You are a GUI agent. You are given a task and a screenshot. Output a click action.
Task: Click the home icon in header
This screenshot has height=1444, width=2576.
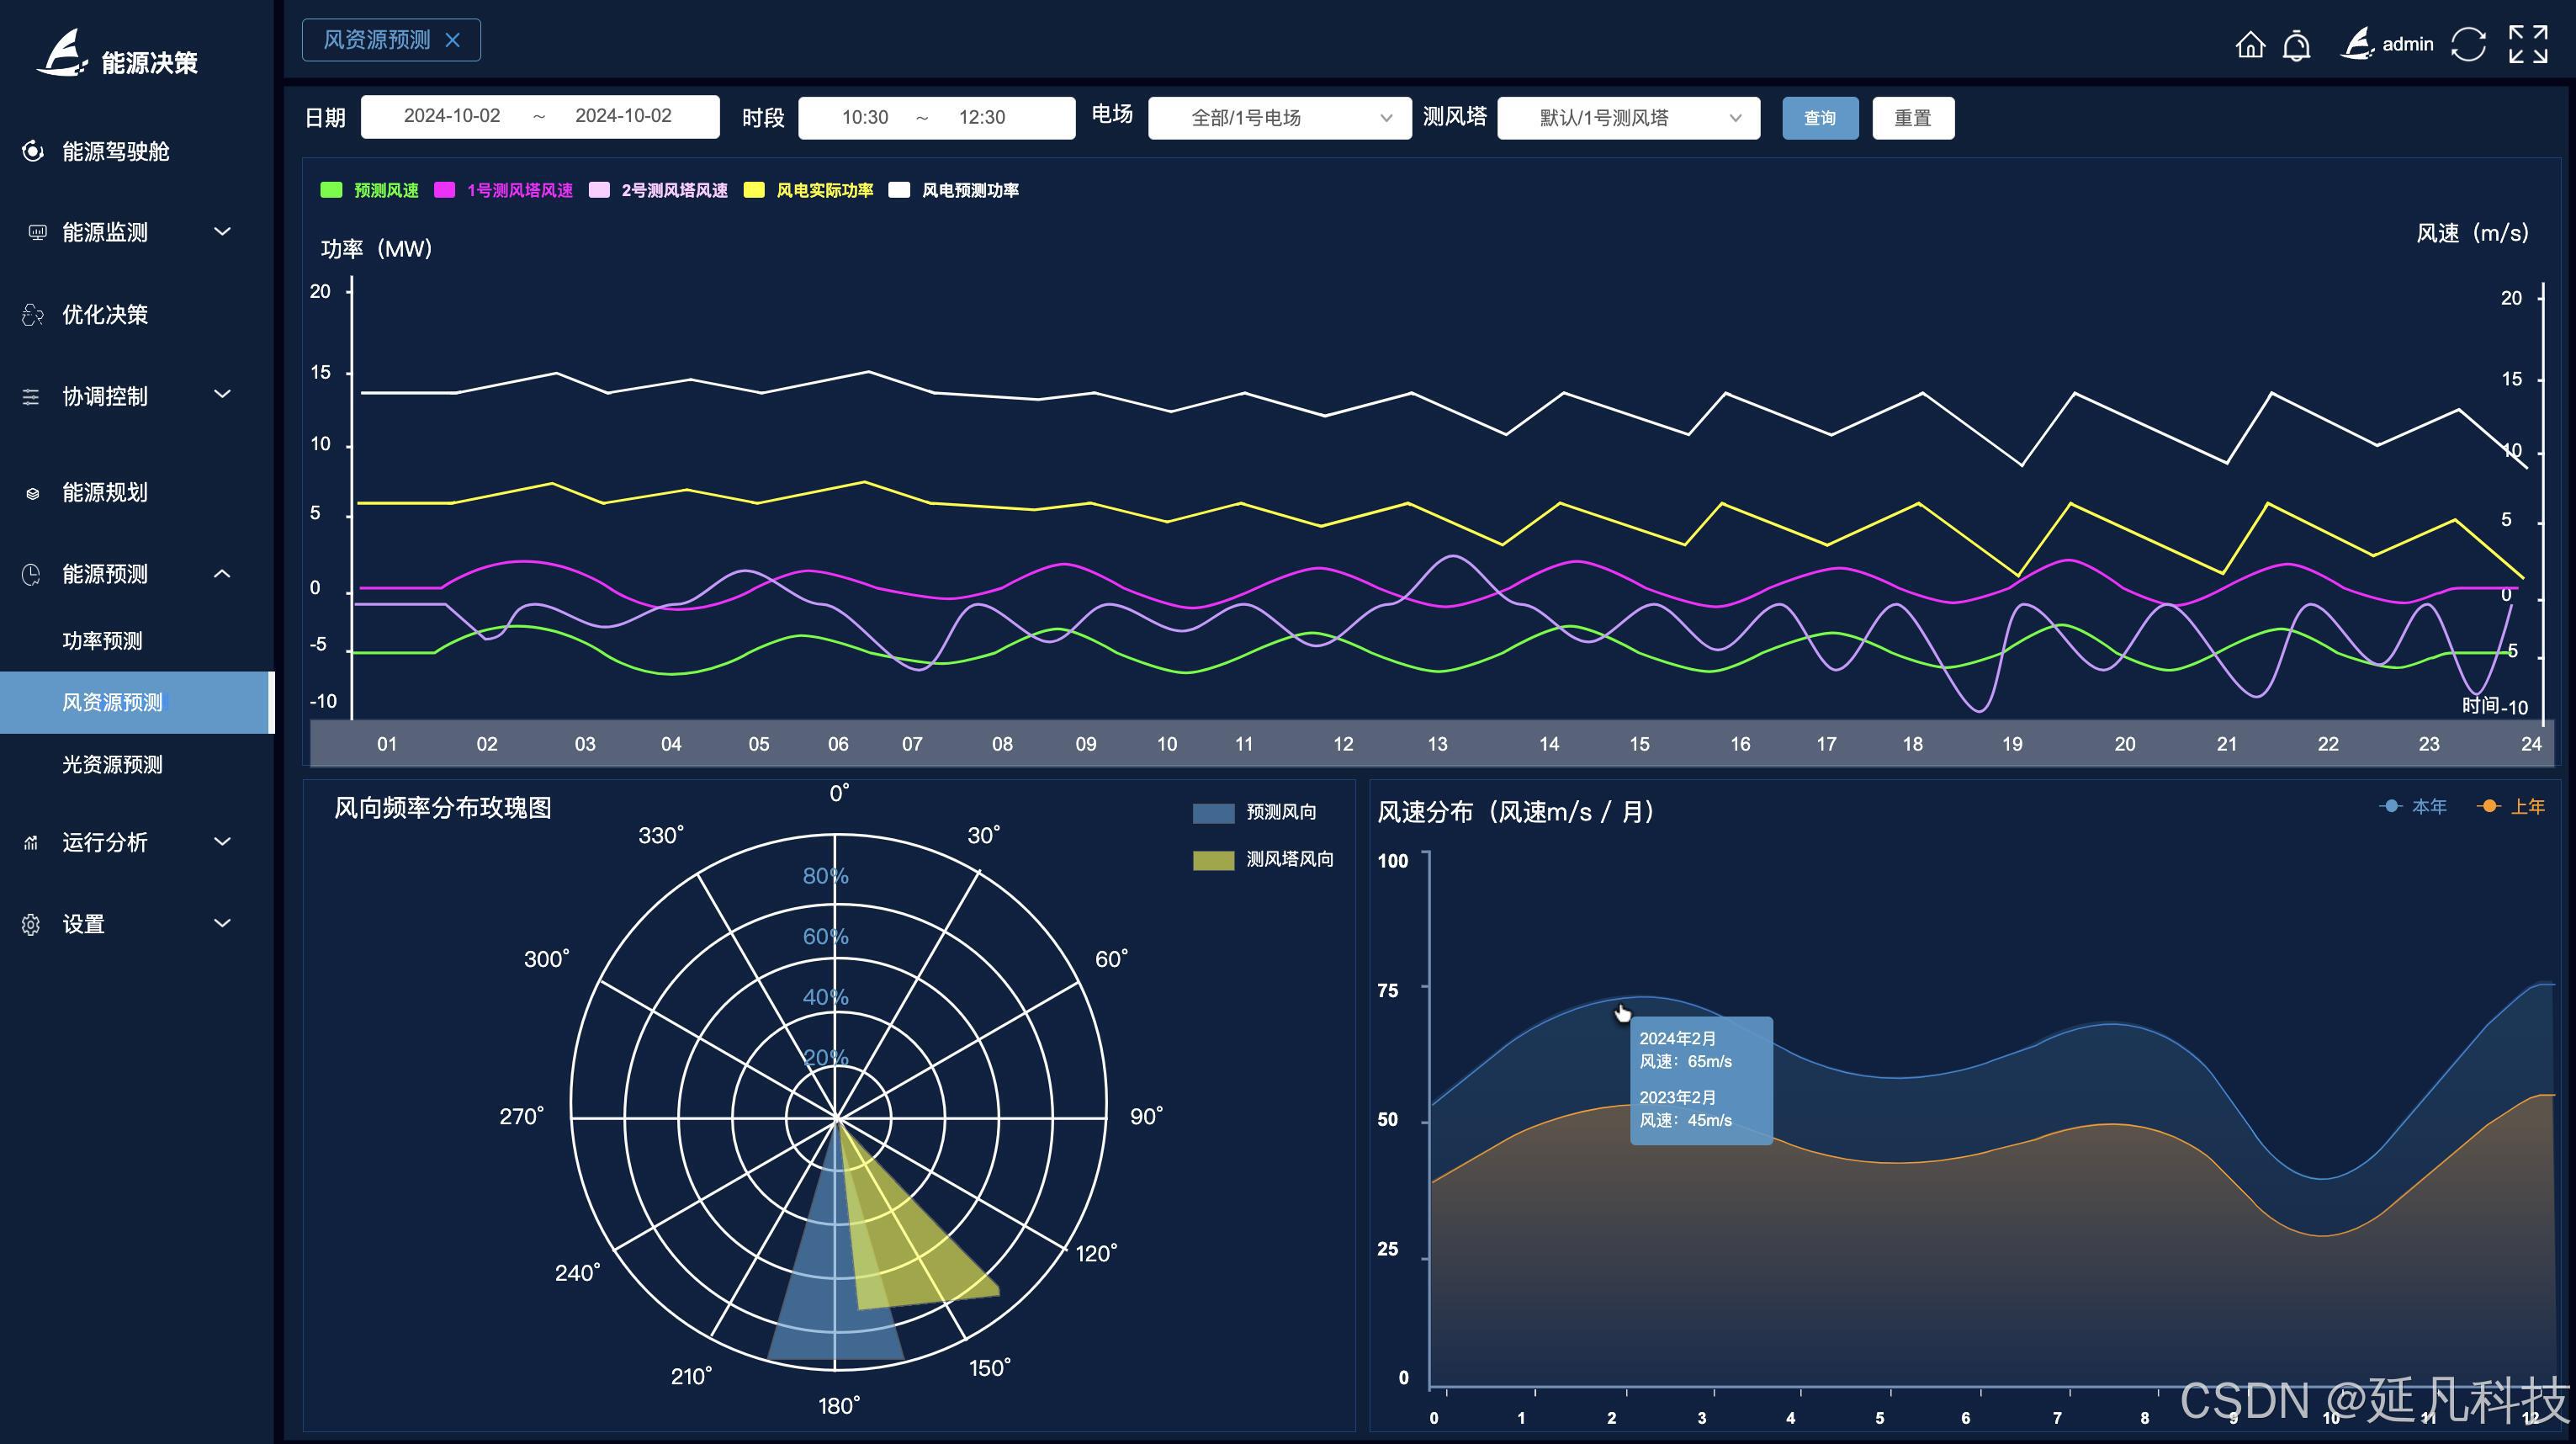(2250, 45)
